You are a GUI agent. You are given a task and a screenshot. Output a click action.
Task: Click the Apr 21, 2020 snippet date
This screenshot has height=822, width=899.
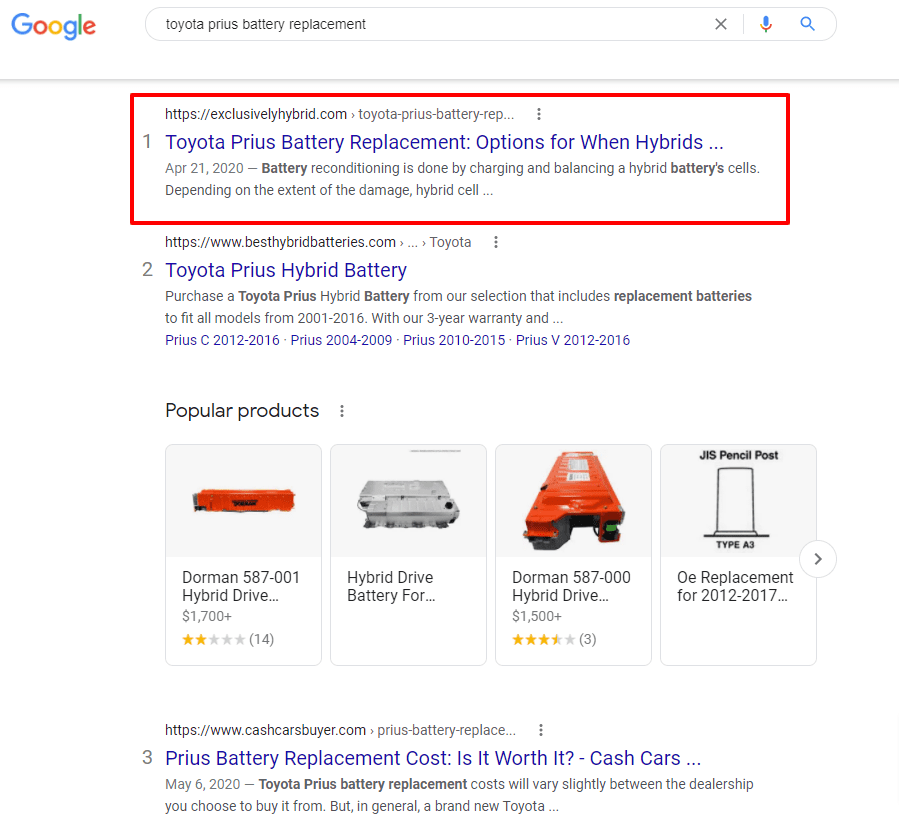[x=204, y=168]
